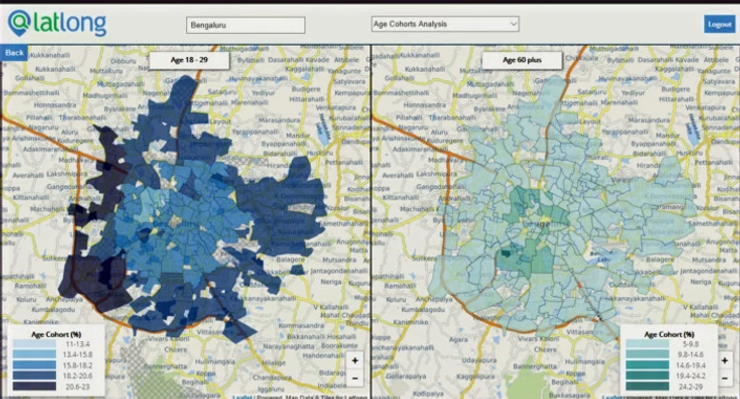Click the 9.8-14.6 legend color swatch

648,355
